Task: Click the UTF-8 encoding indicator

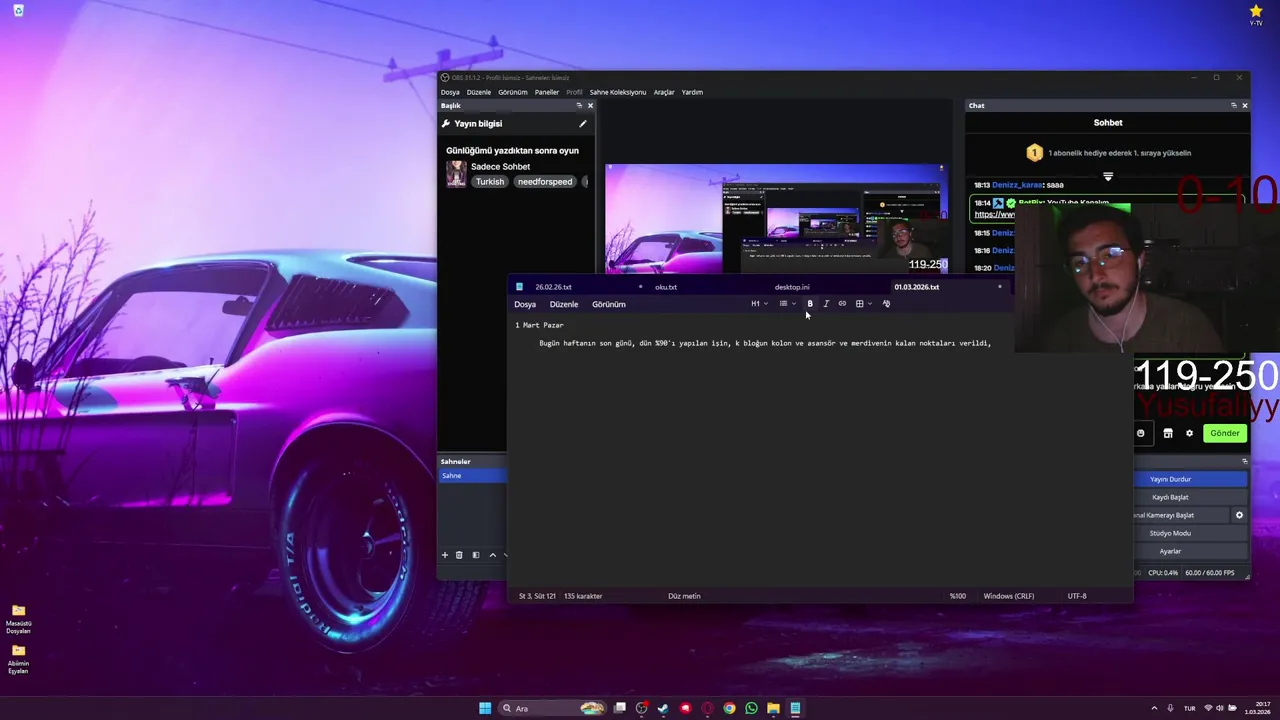Action: pyautogui.click(x=1077, y=596)
